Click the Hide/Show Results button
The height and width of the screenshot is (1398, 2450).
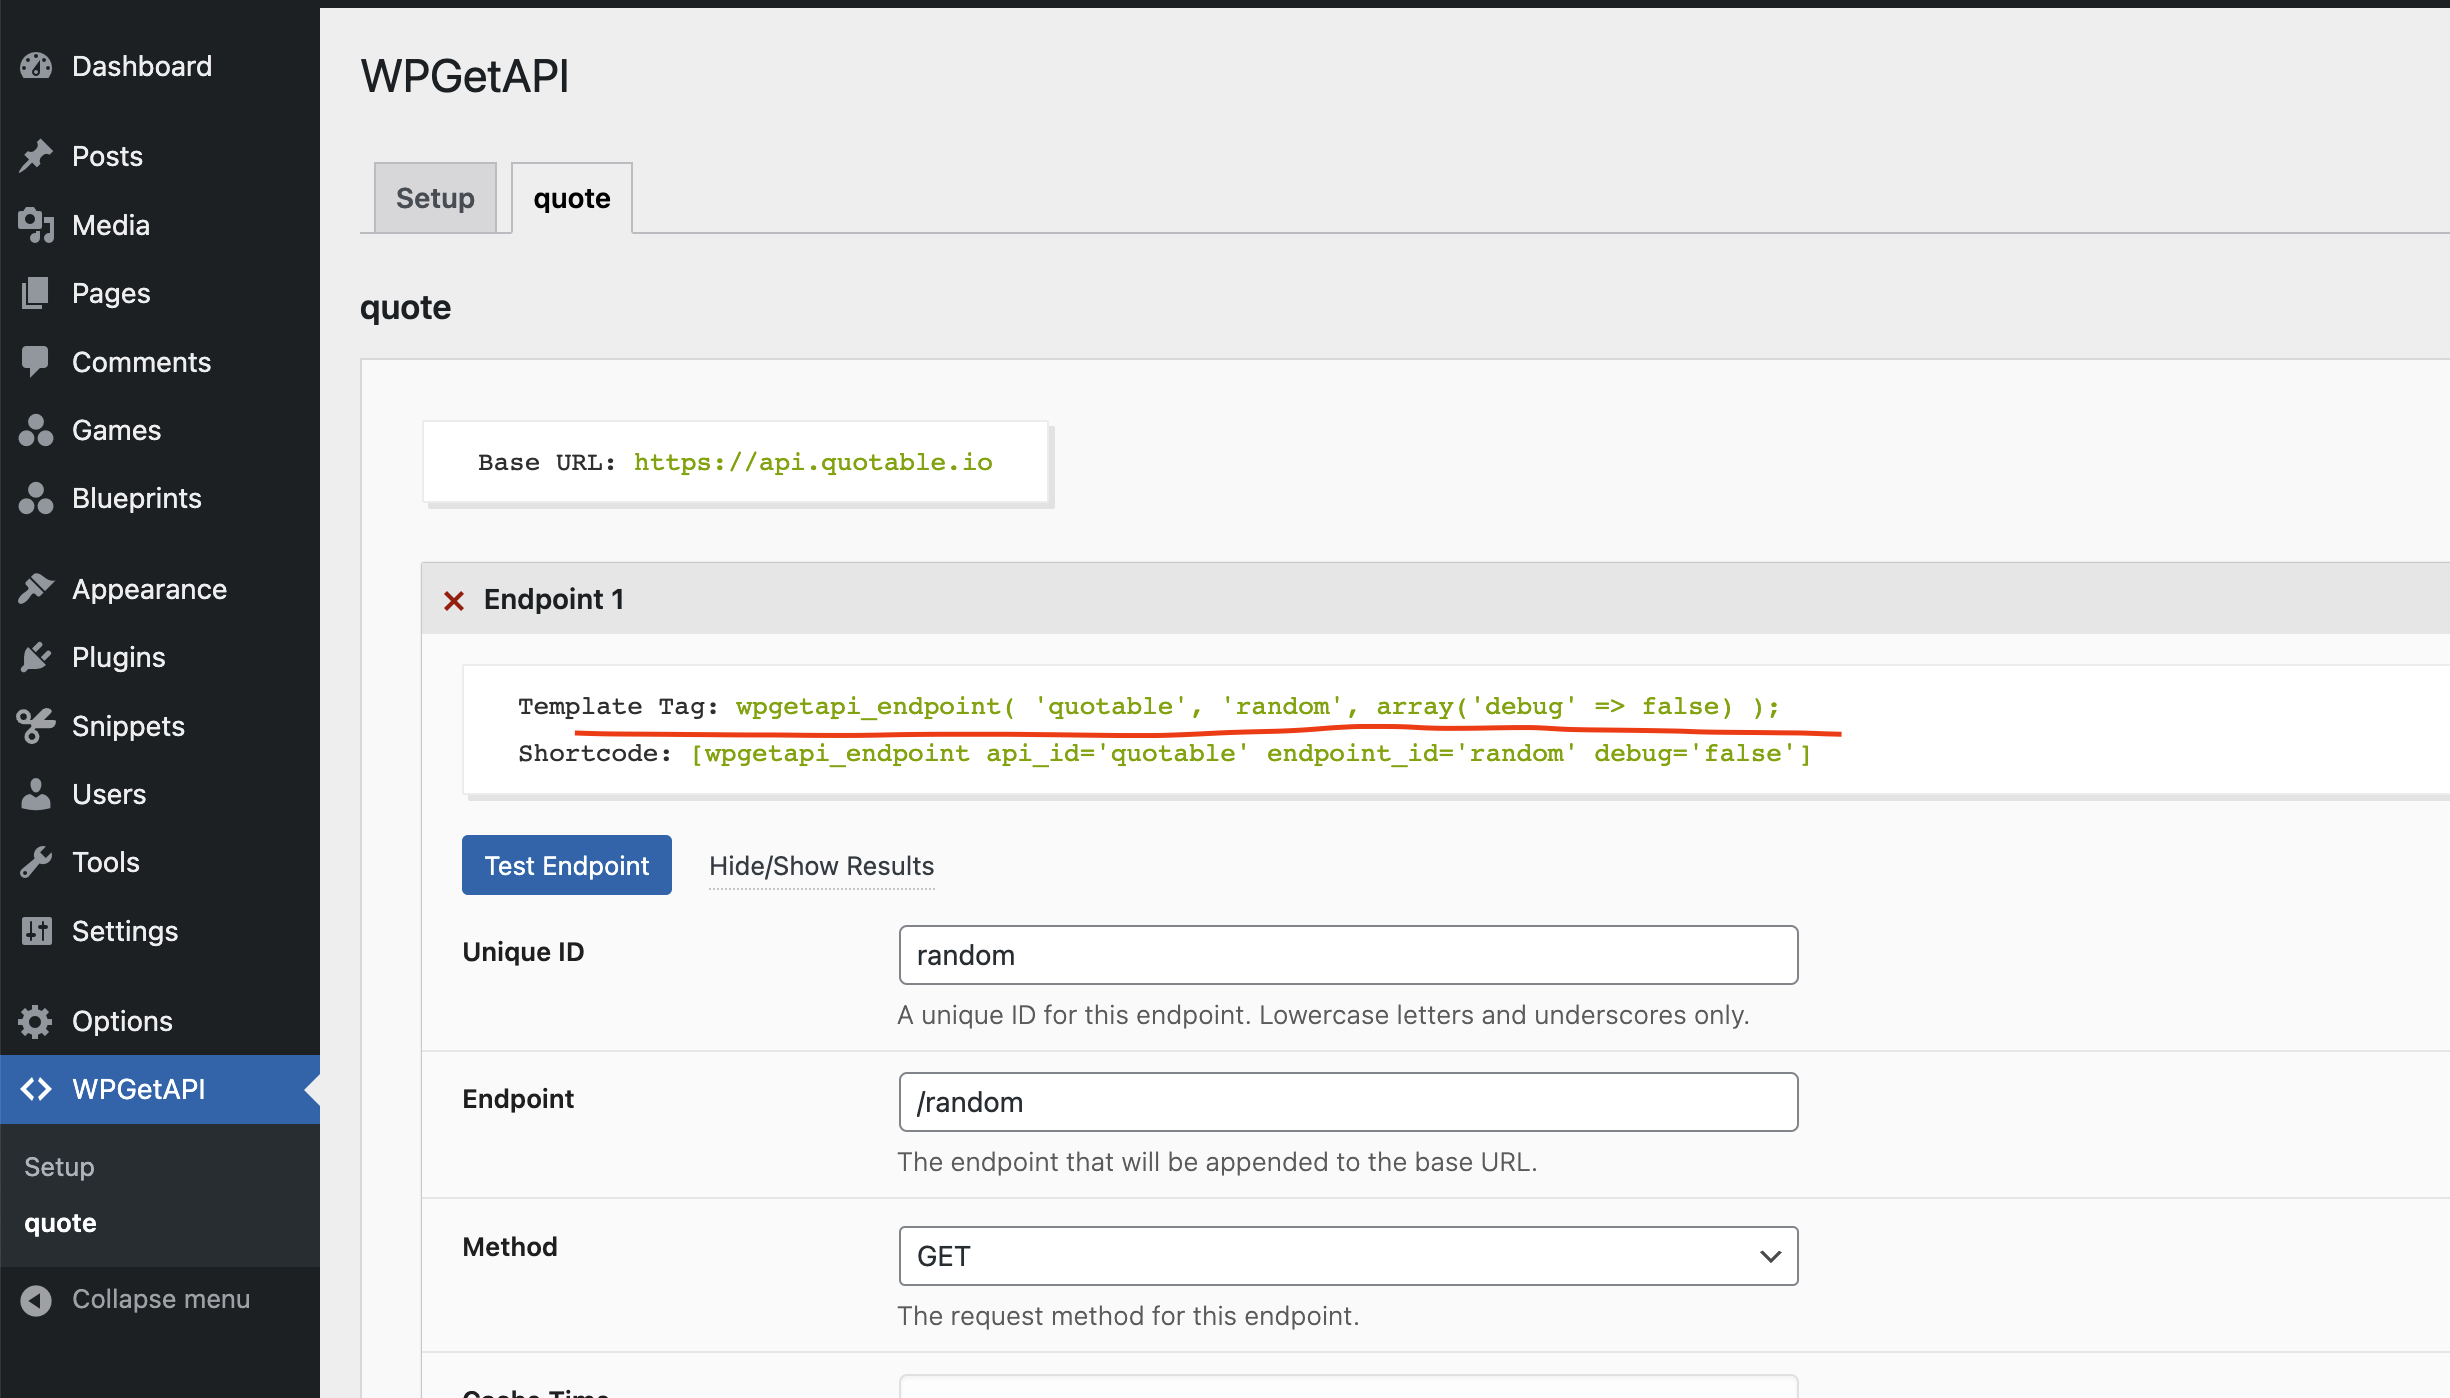point(821,865)
